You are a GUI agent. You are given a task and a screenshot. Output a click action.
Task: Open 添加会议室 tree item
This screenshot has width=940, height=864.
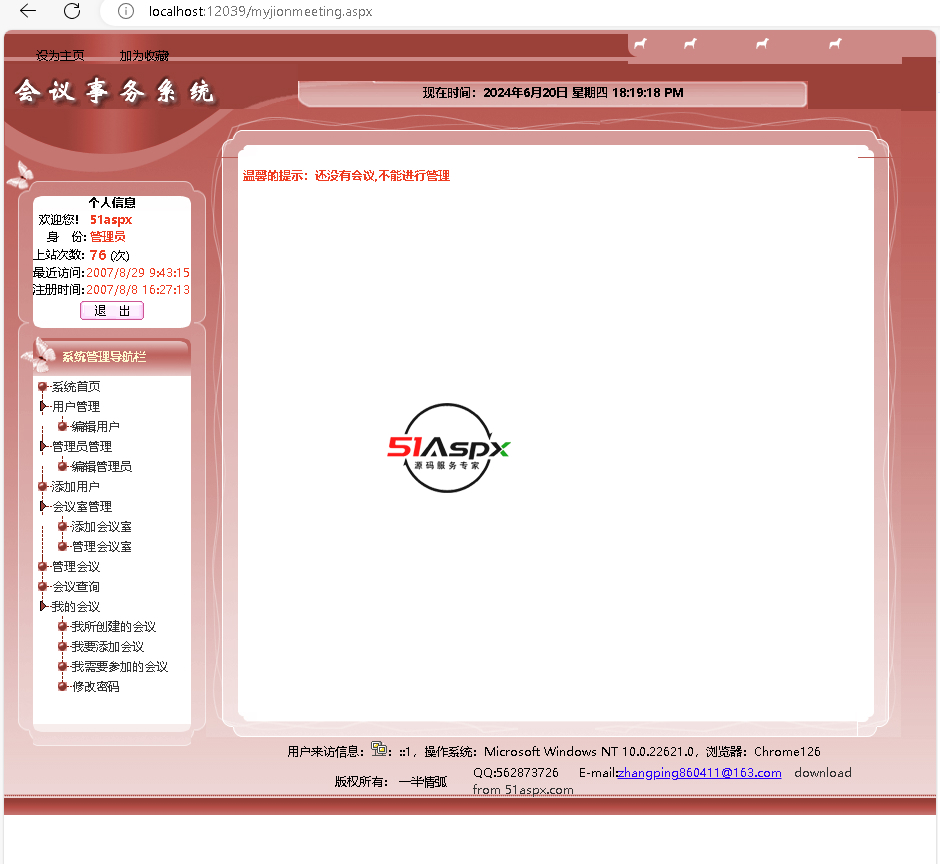tap(101, 526)
